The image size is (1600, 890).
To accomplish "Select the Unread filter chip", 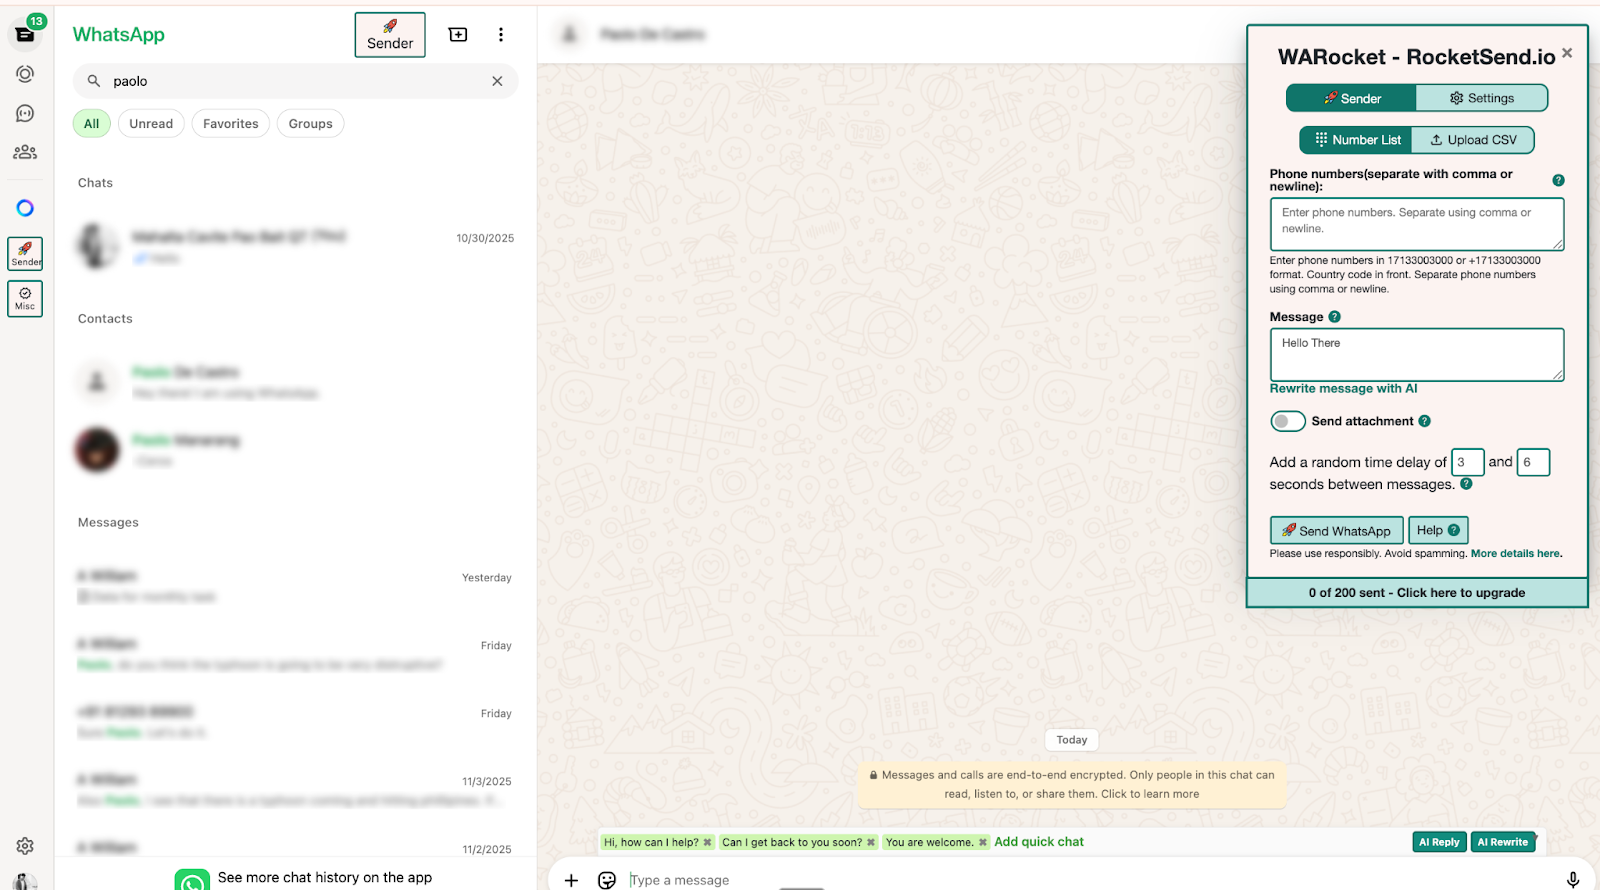I will click(151, 124).
